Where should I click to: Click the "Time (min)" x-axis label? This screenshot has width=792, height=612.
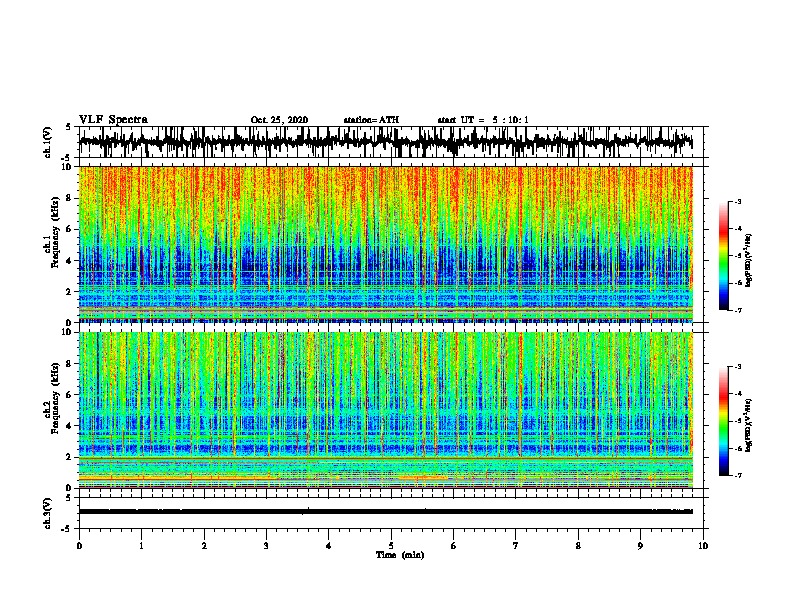click(400, 555)
